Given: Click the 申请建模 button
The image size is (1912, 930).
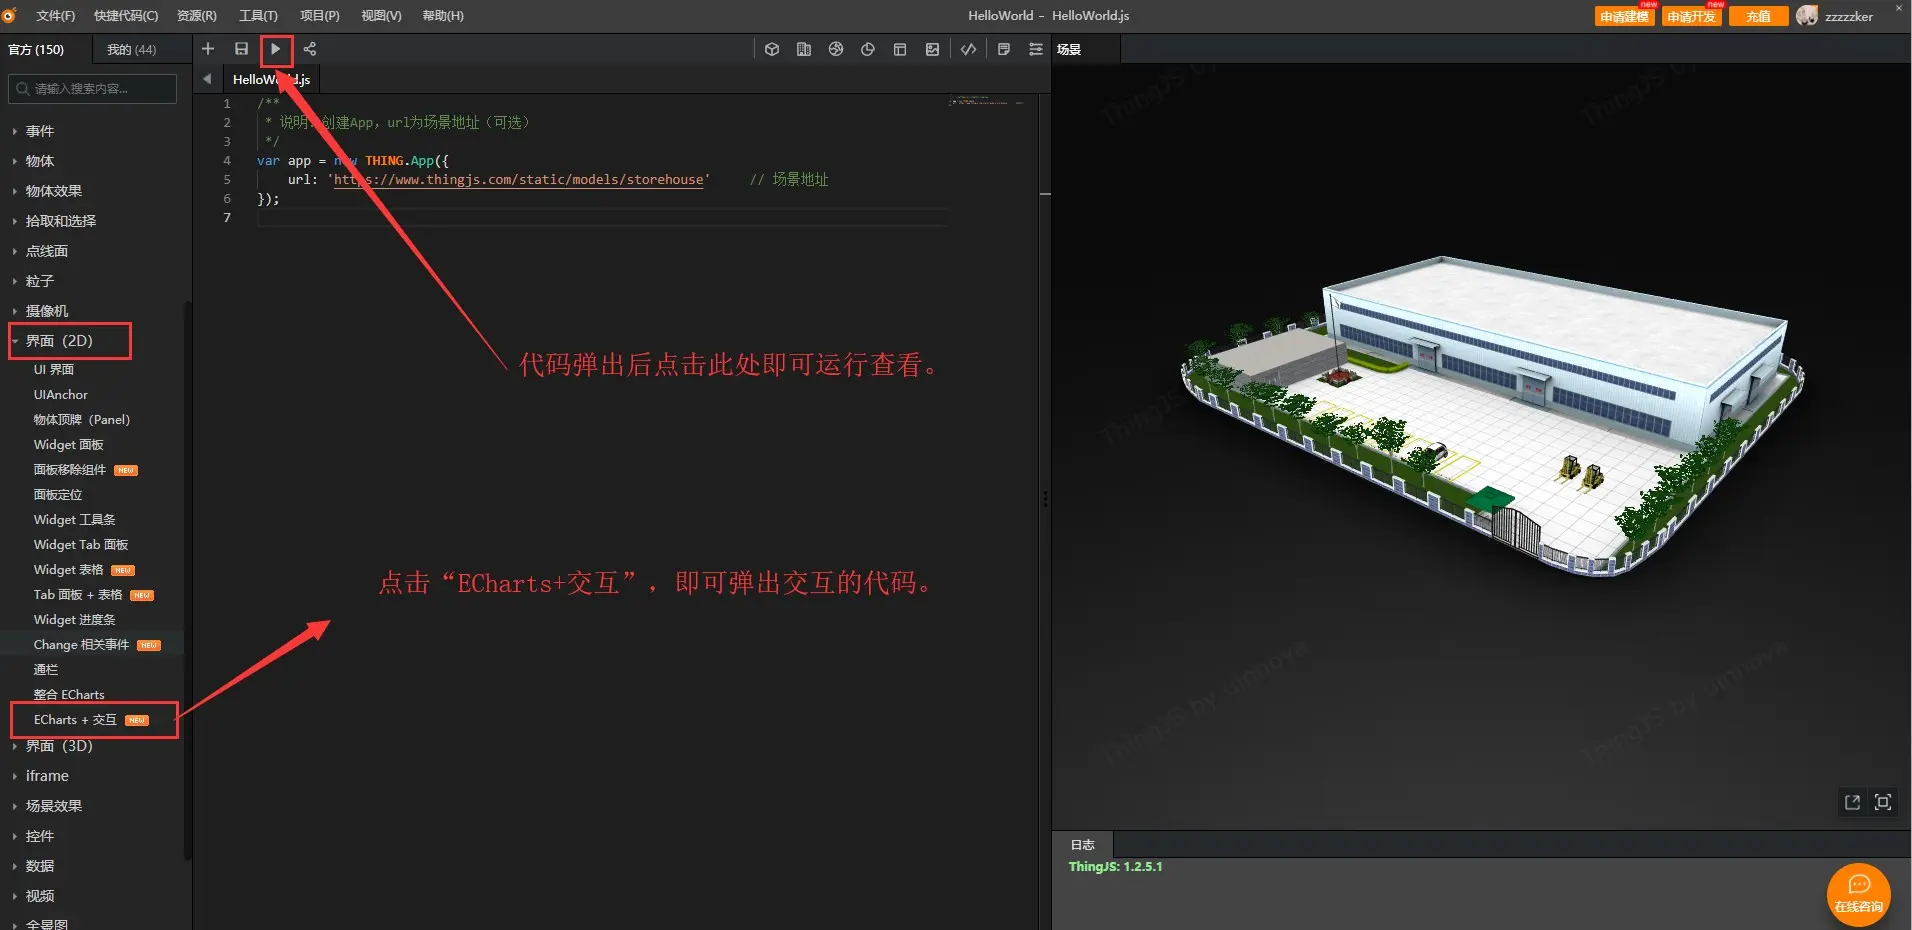Looking at the screenshot, I should [x=1624, y=16].
